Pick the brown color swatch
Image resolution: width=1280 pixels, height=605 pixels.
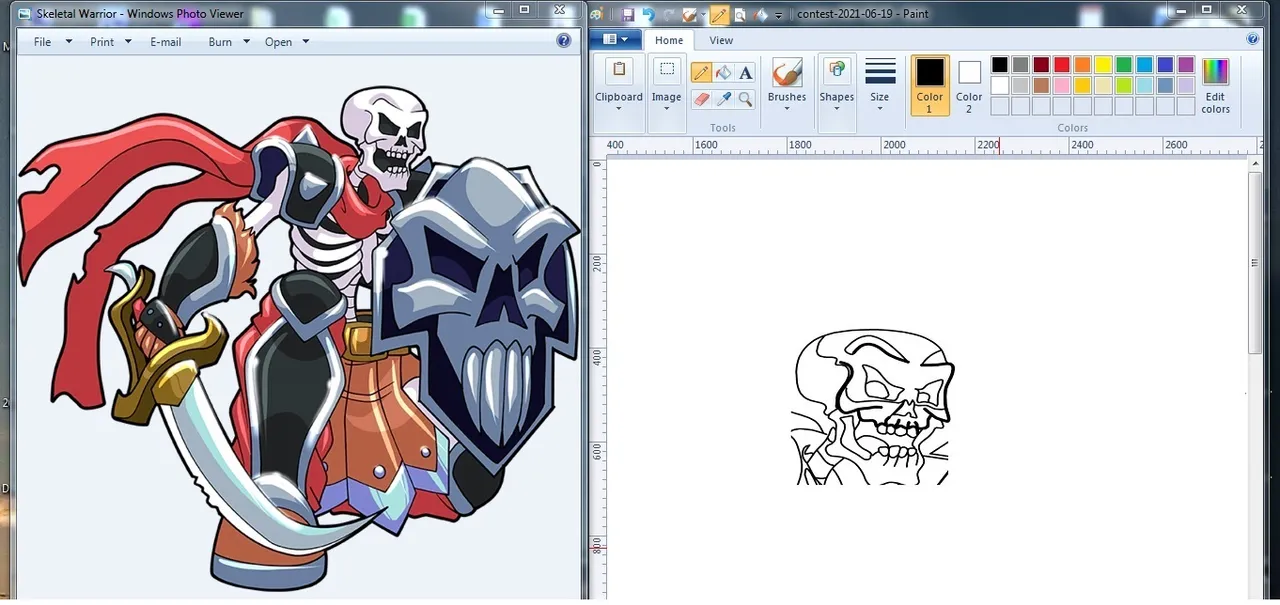click(1041, 85)
